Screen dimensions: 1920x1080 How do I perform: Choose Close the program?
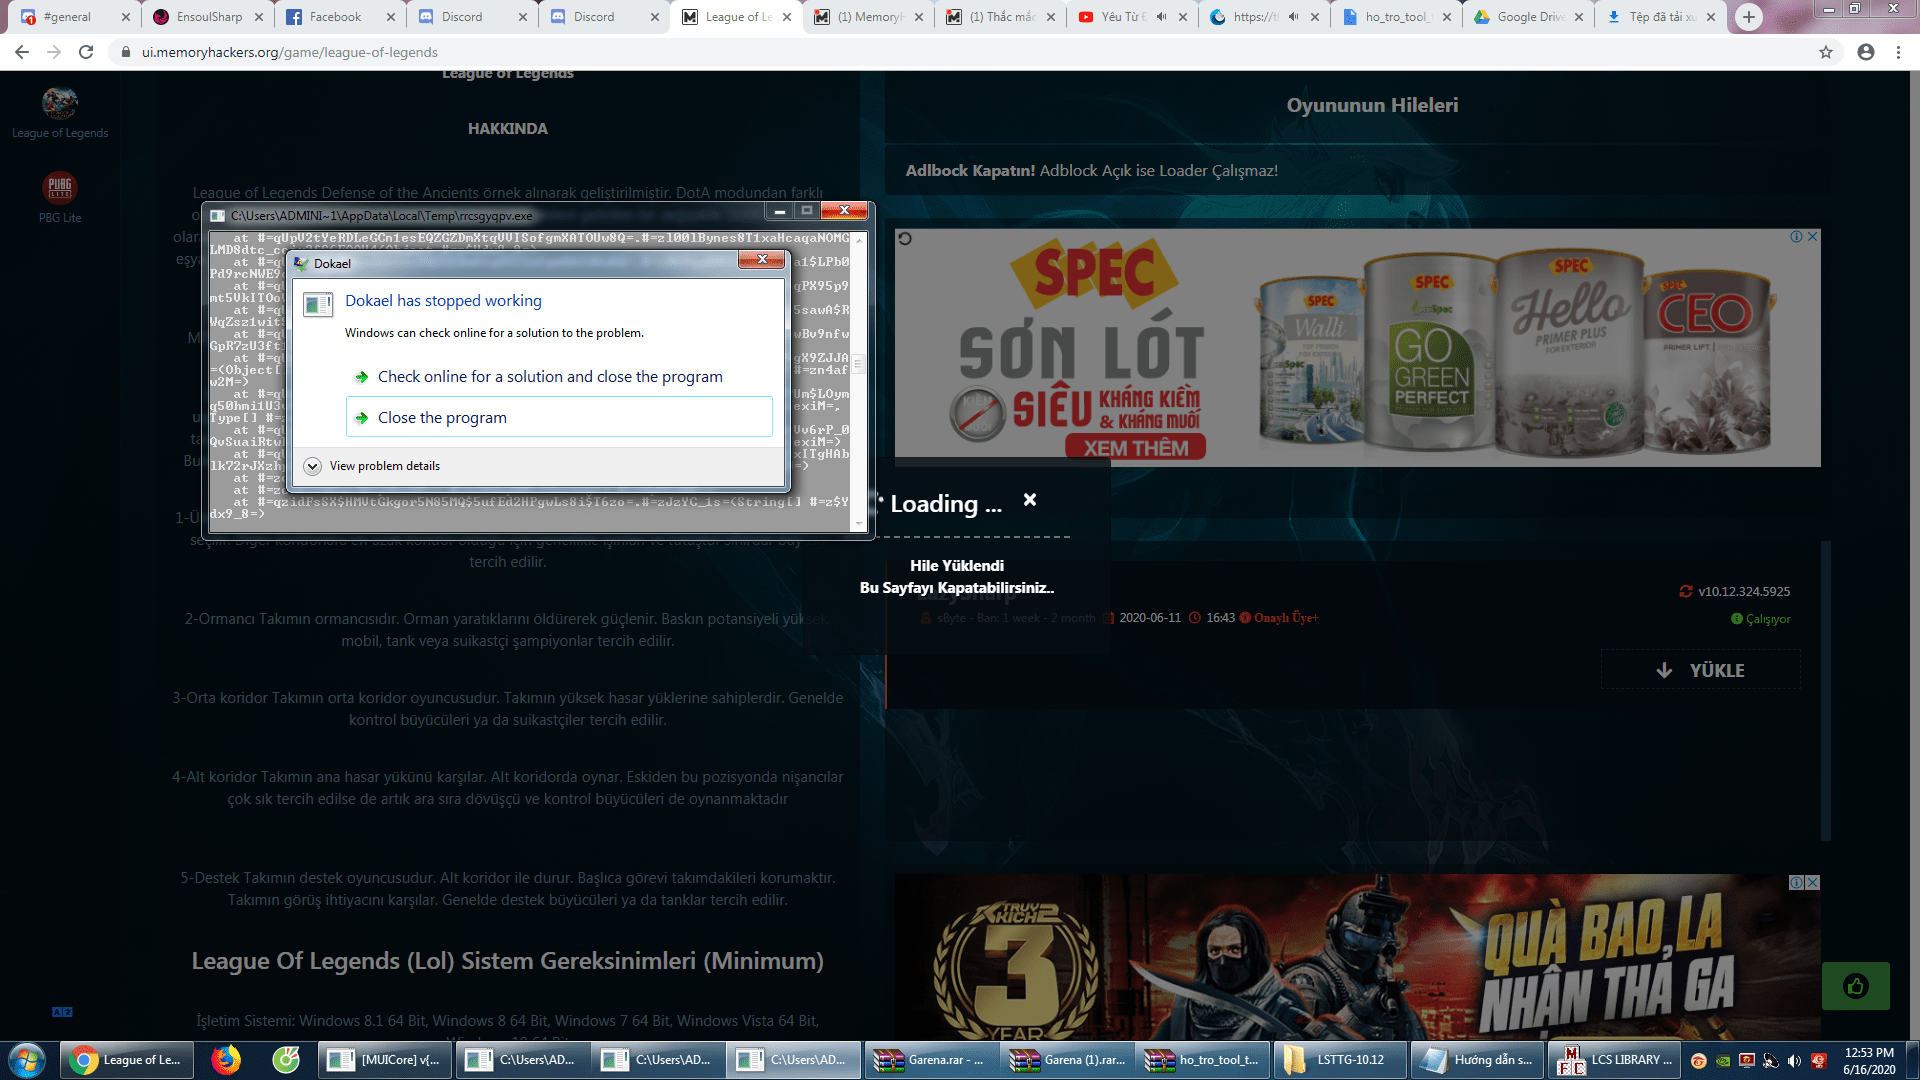point(559,417)
